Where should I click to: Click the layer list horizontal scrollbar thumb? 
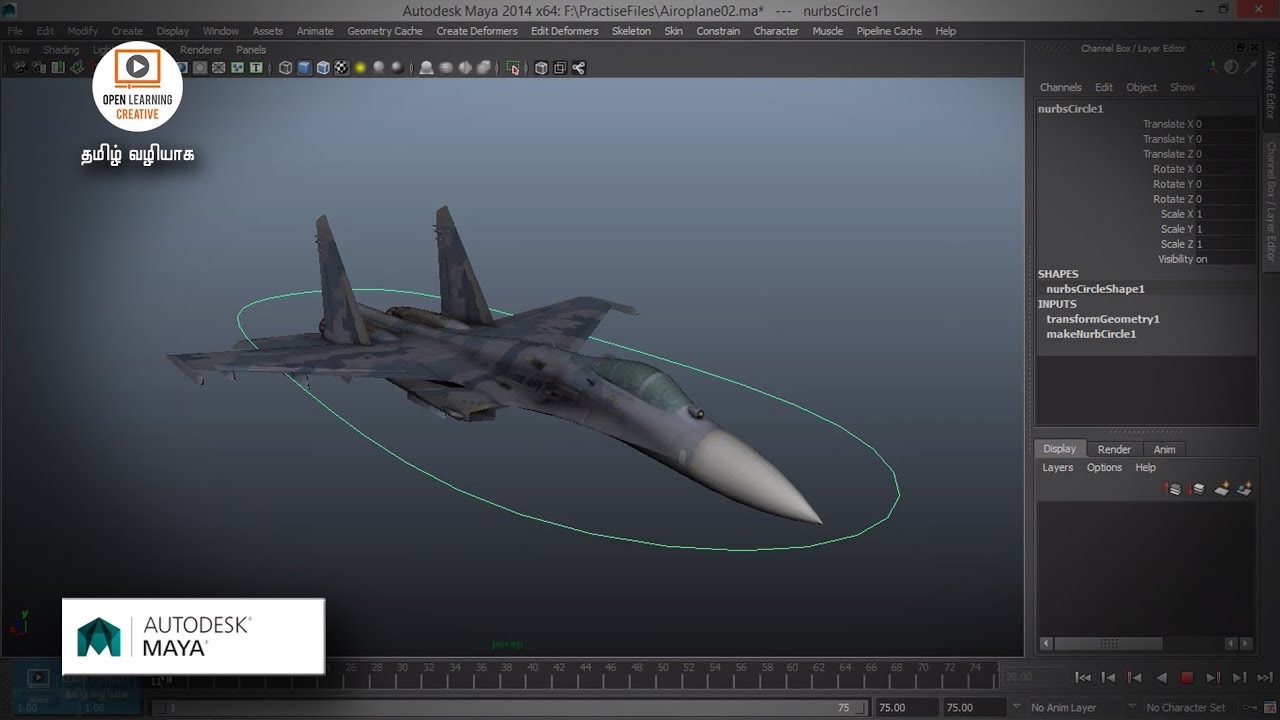[1108, 644]
